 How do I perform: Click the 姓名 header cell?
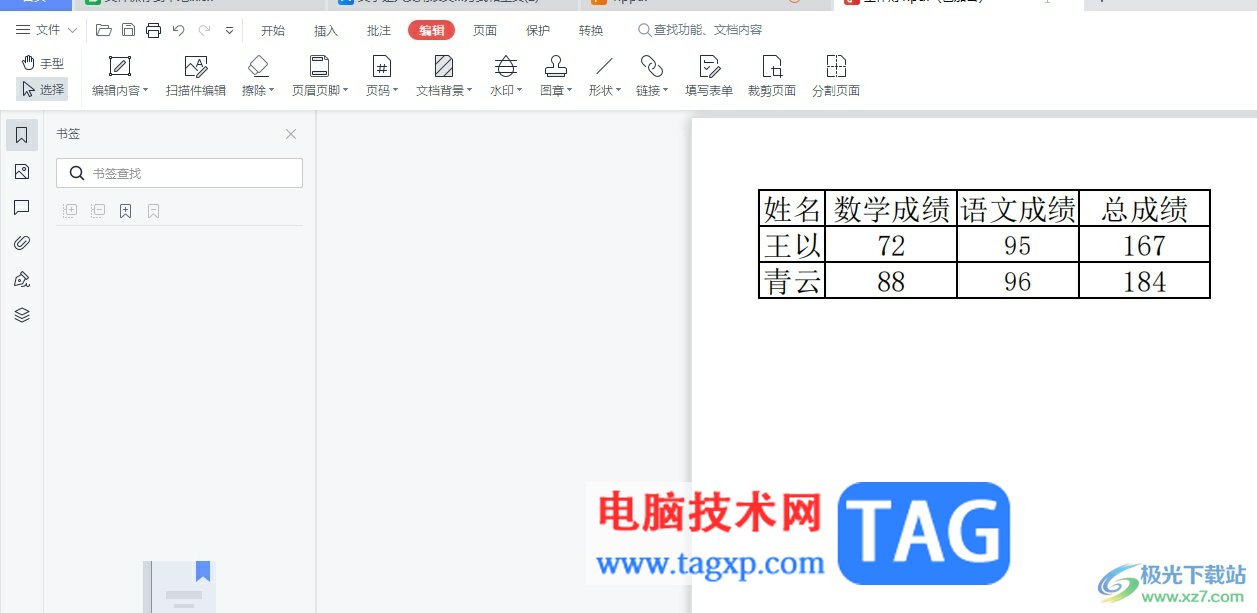pos(792,209)
